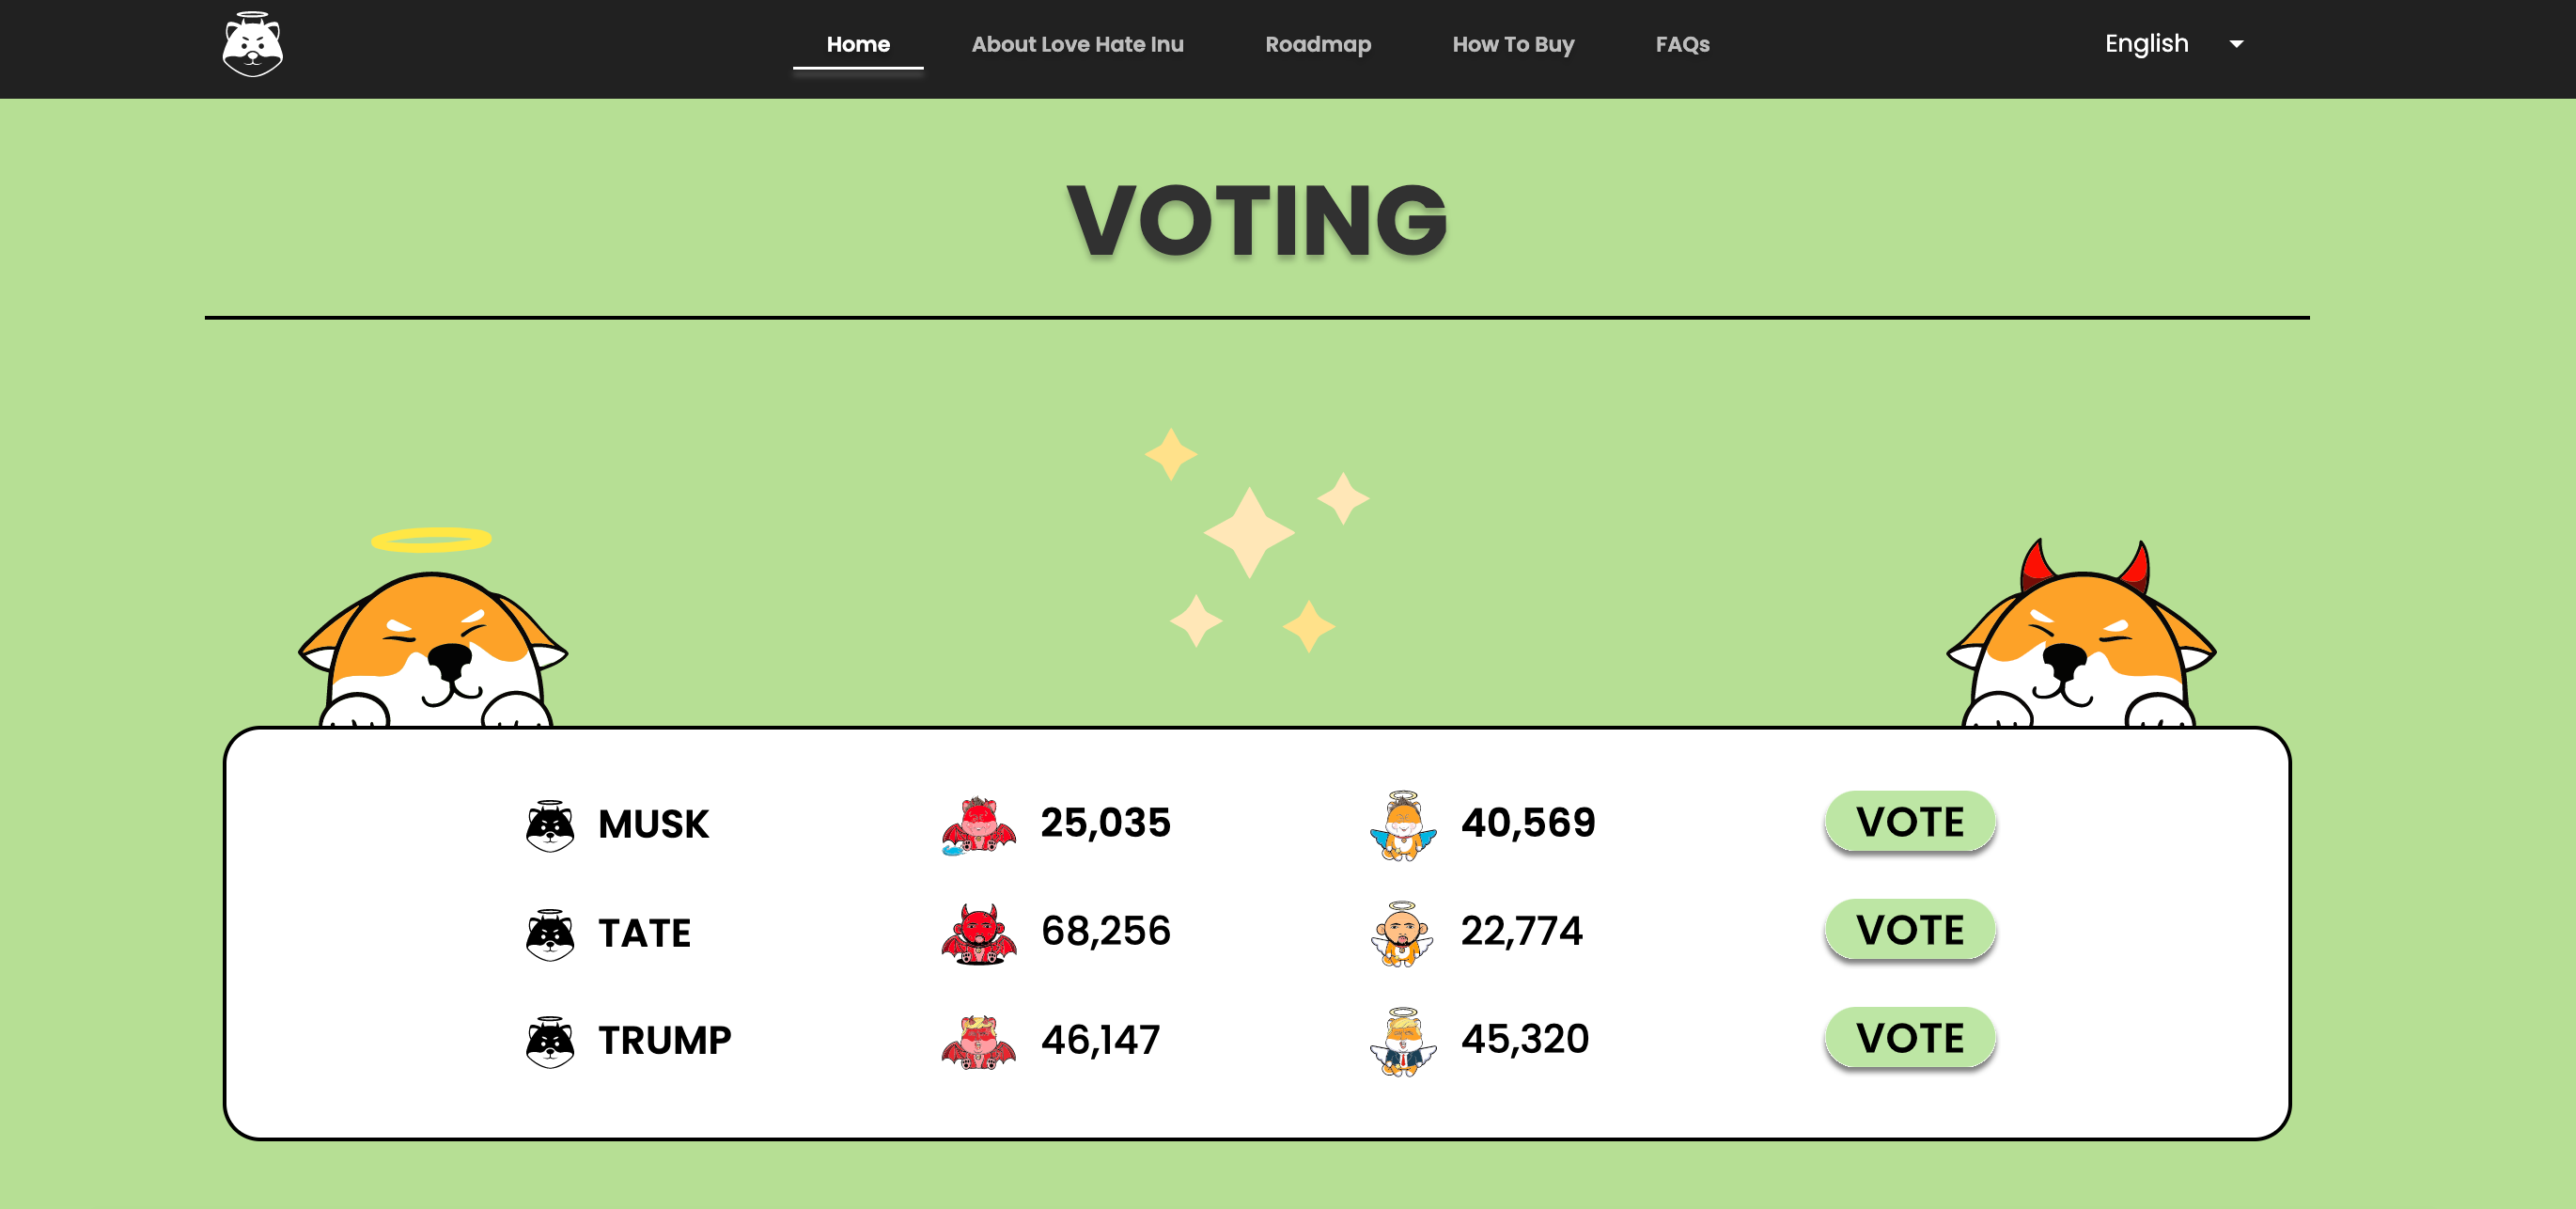This screenshot has height=1209, width=2576.
Task: Click the dog head icon beside TRUMP
Action: tap(550, 1042)
